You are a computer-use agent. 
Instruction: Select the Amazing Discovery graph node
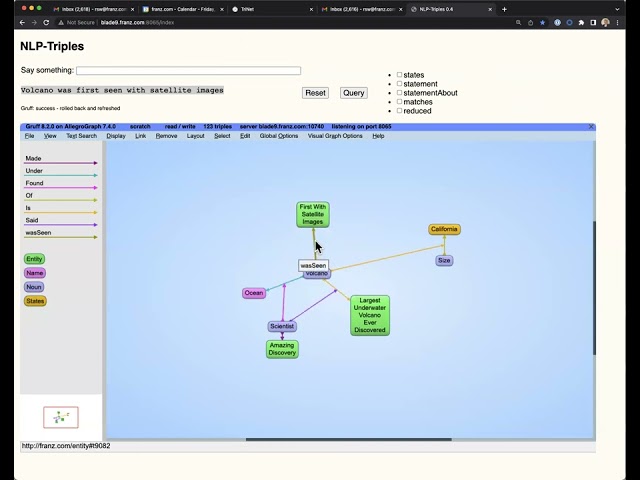pyautogui.click(x=282, y=349)
